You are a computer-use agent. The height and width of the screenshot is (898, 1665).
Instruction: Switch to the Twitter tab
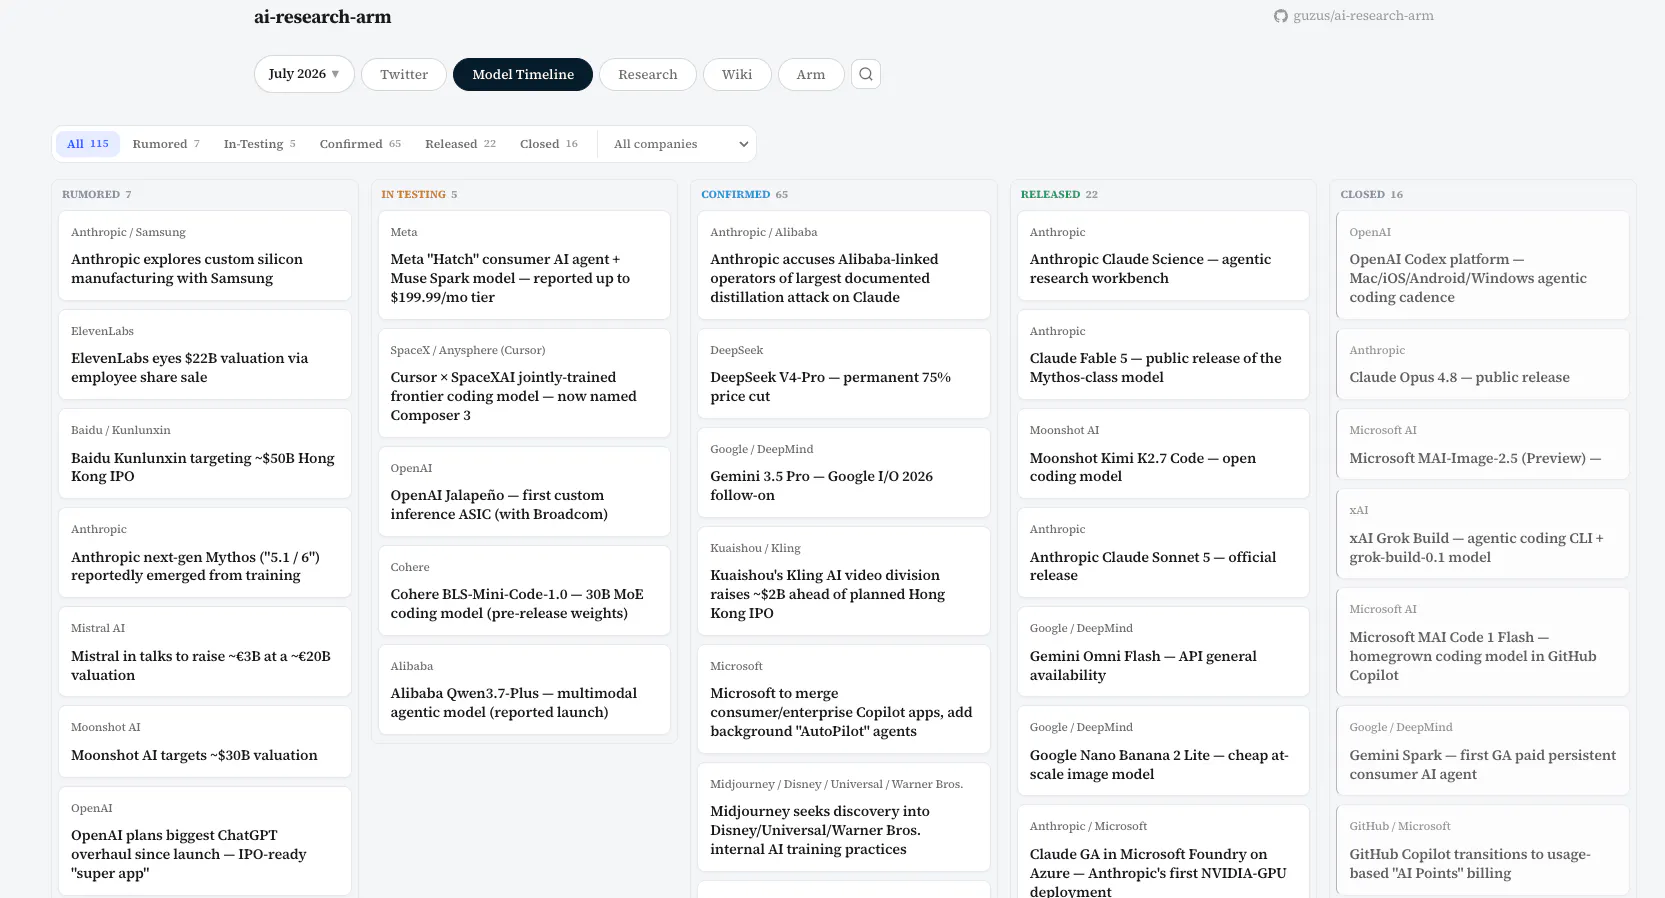404,74
